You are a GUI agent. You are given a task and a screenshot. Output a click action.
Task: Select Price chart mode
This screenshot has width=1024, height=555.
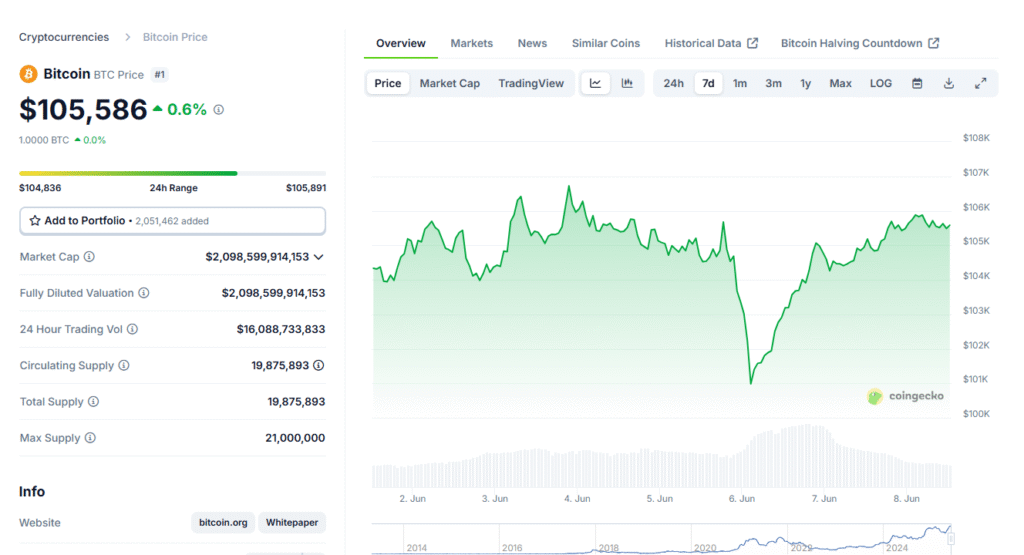[x=388, y=83]
